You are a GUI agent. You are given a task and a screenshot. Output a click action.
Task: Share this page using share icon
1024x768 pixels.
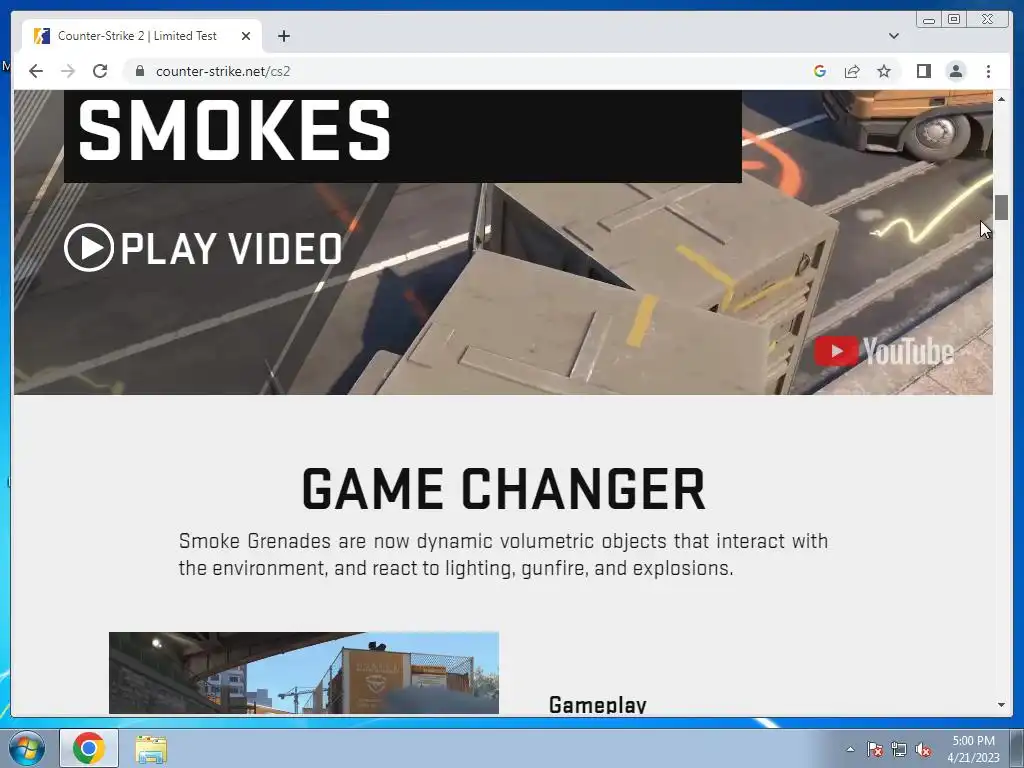point(852,71)
